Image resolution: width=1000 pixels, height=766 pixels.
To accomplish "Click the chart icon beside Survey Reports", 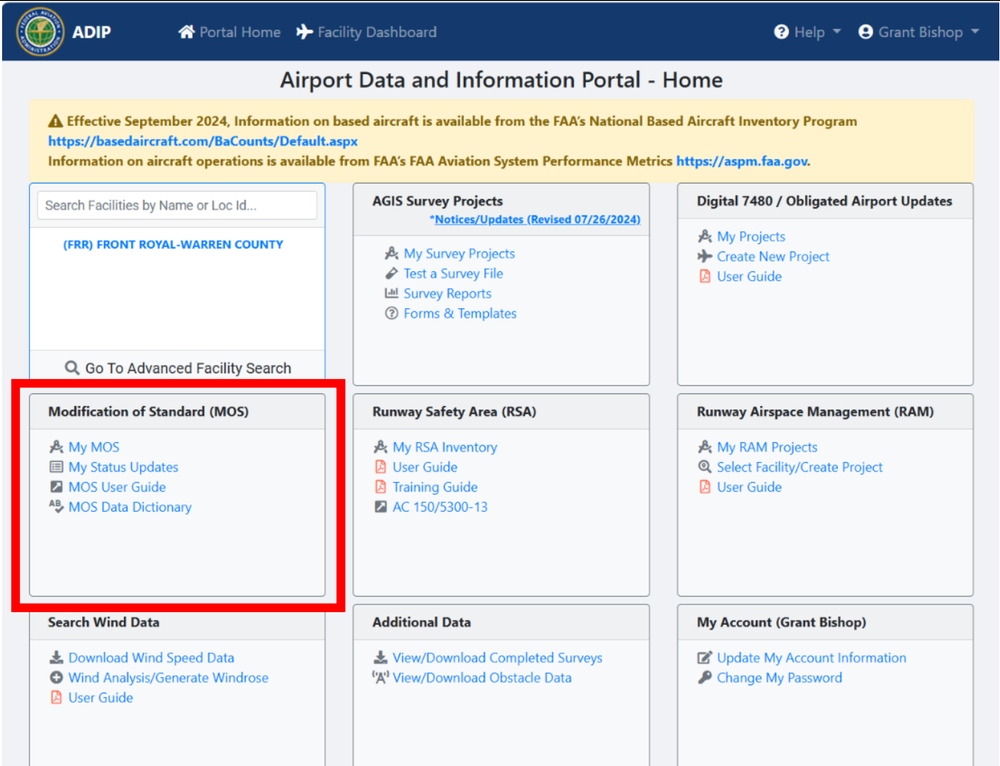I will pos(392,293).
